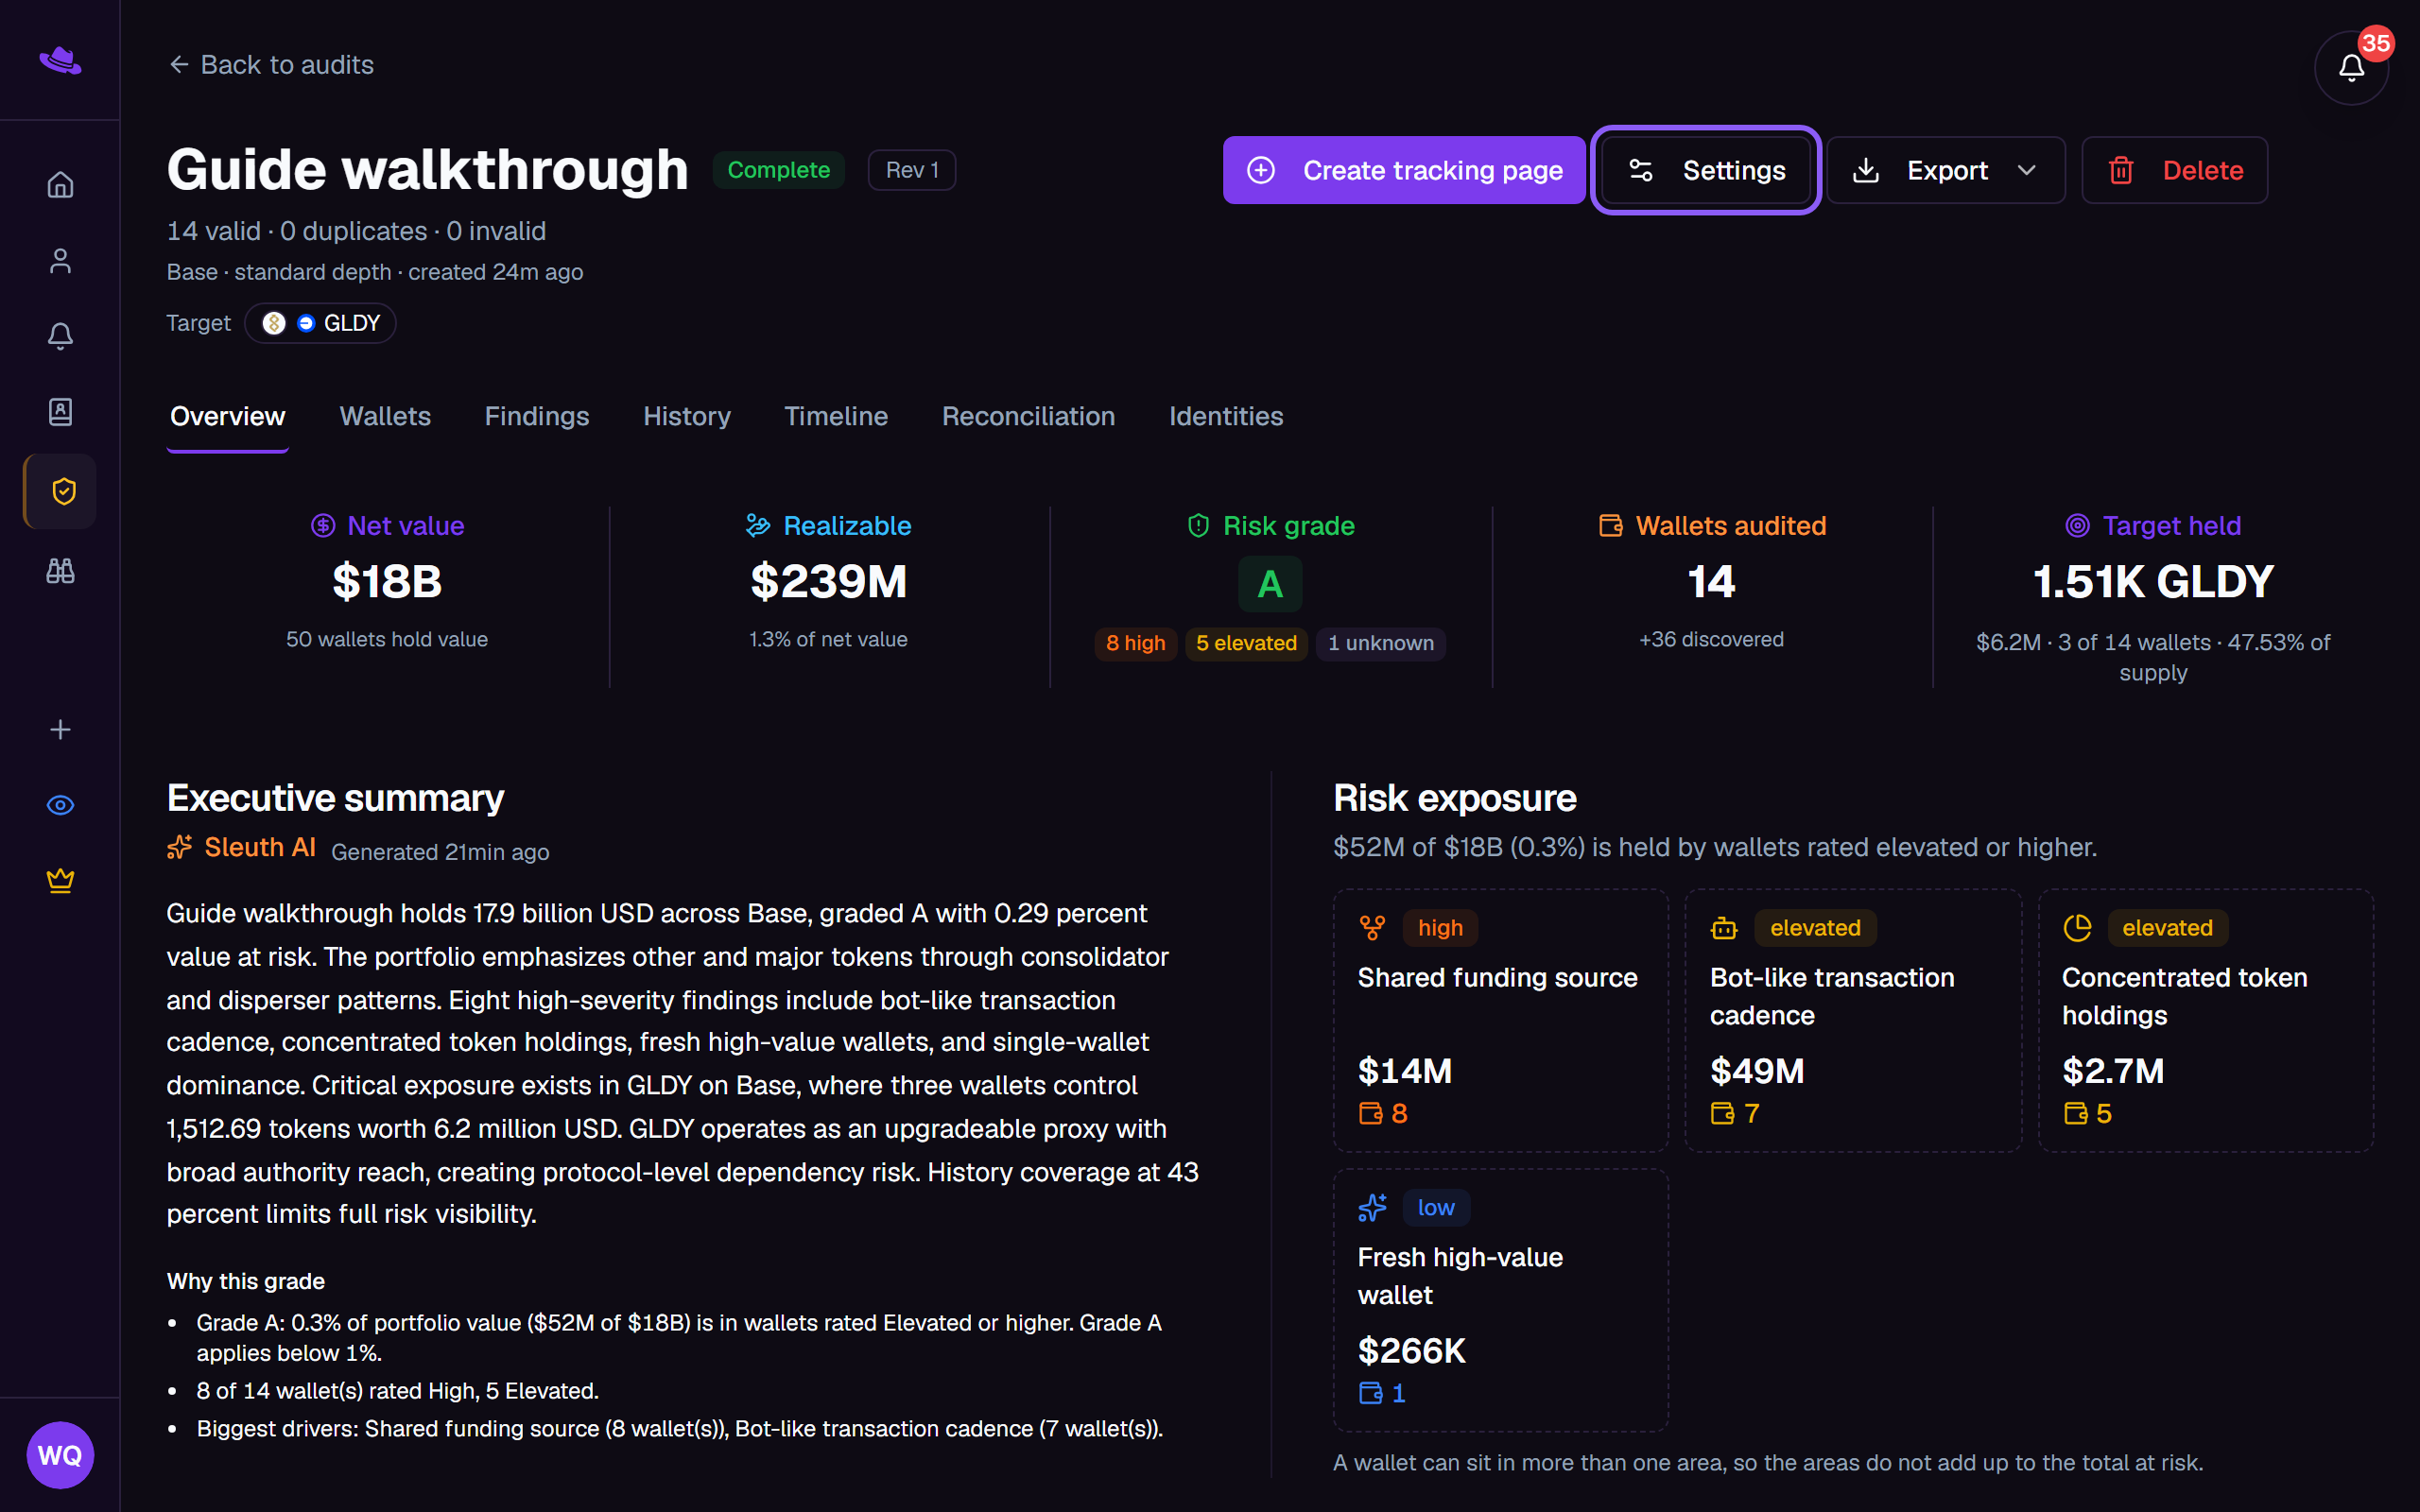
Task: Click the eye icon in sidebar
Action: click(x=60, y=805)
